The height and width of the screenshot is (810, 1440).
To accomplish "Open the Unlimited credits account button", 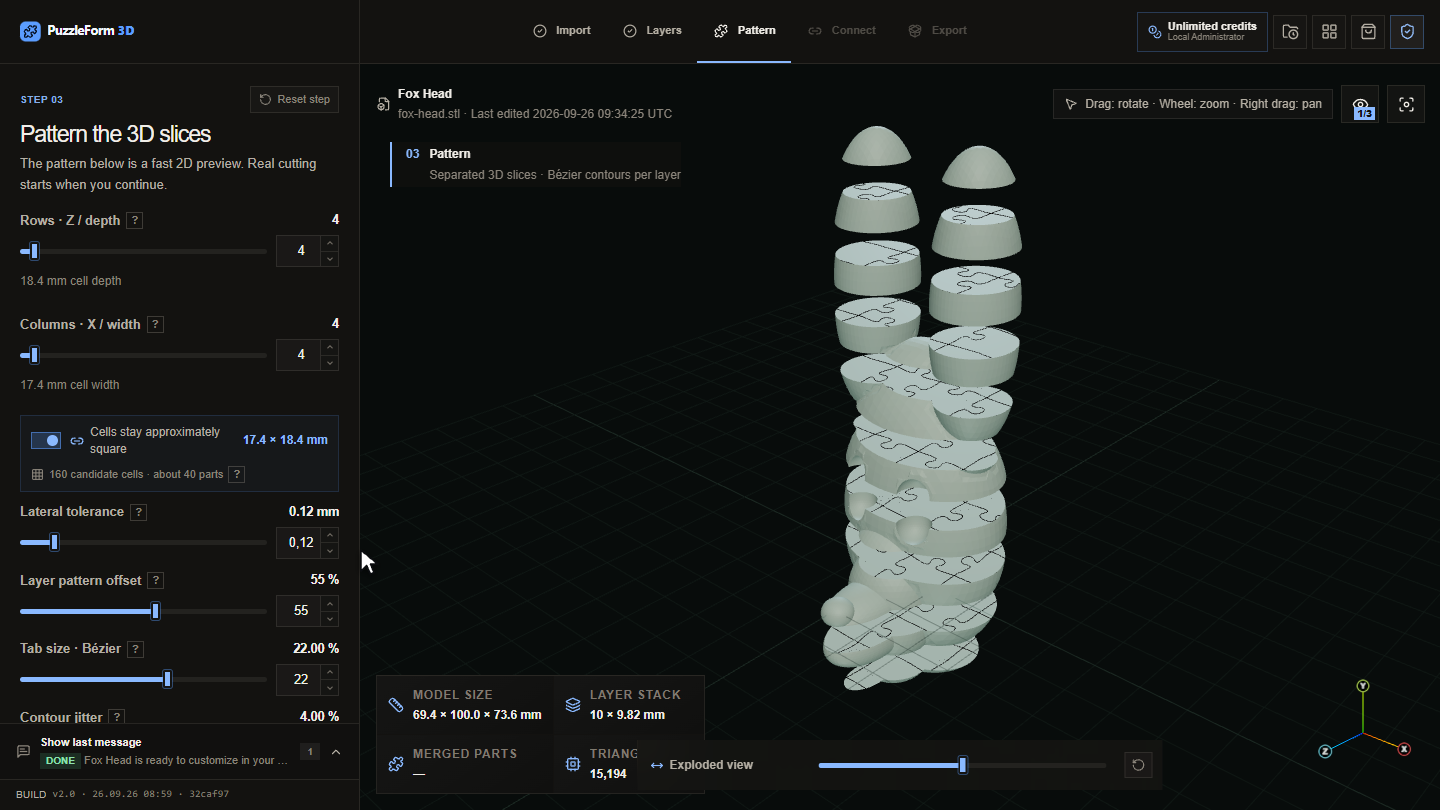I will tap(1202, 32).
